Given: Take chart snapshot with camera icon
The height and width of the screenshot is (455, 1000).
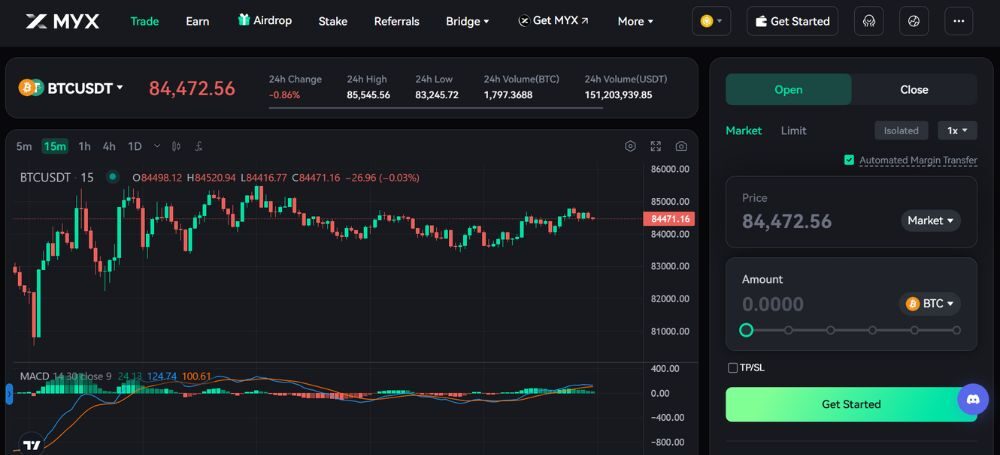Looking at the screenshot, I should point(681,146).
